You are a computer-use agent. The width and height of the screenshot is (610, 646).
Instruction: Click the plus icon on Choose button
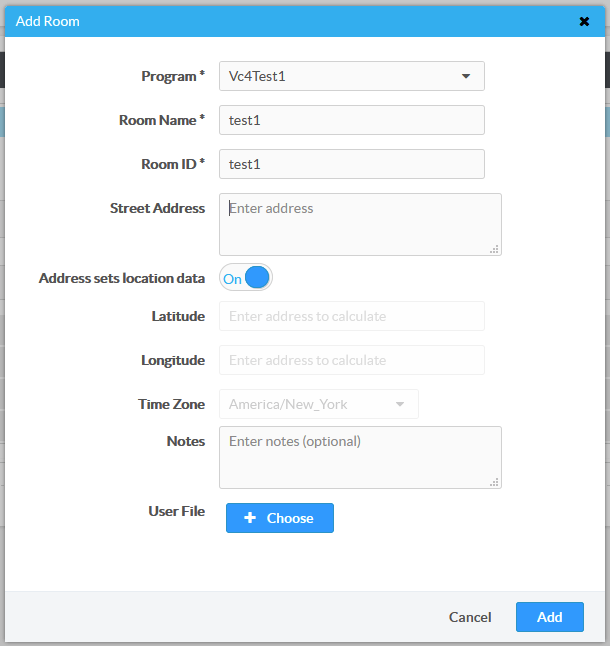pyautogui.click(x=250, y=518)
